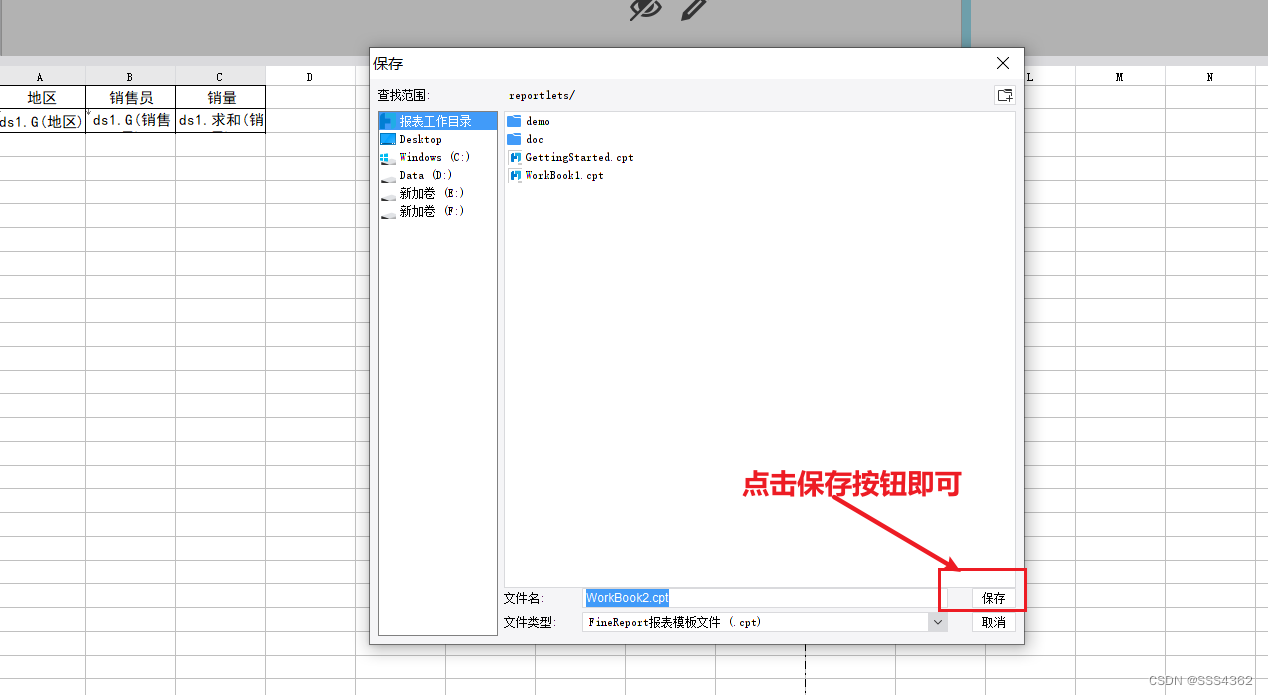Screen dimensions: 1268x695
Task: Click the 销量 header cell
Action: [220, 97]
